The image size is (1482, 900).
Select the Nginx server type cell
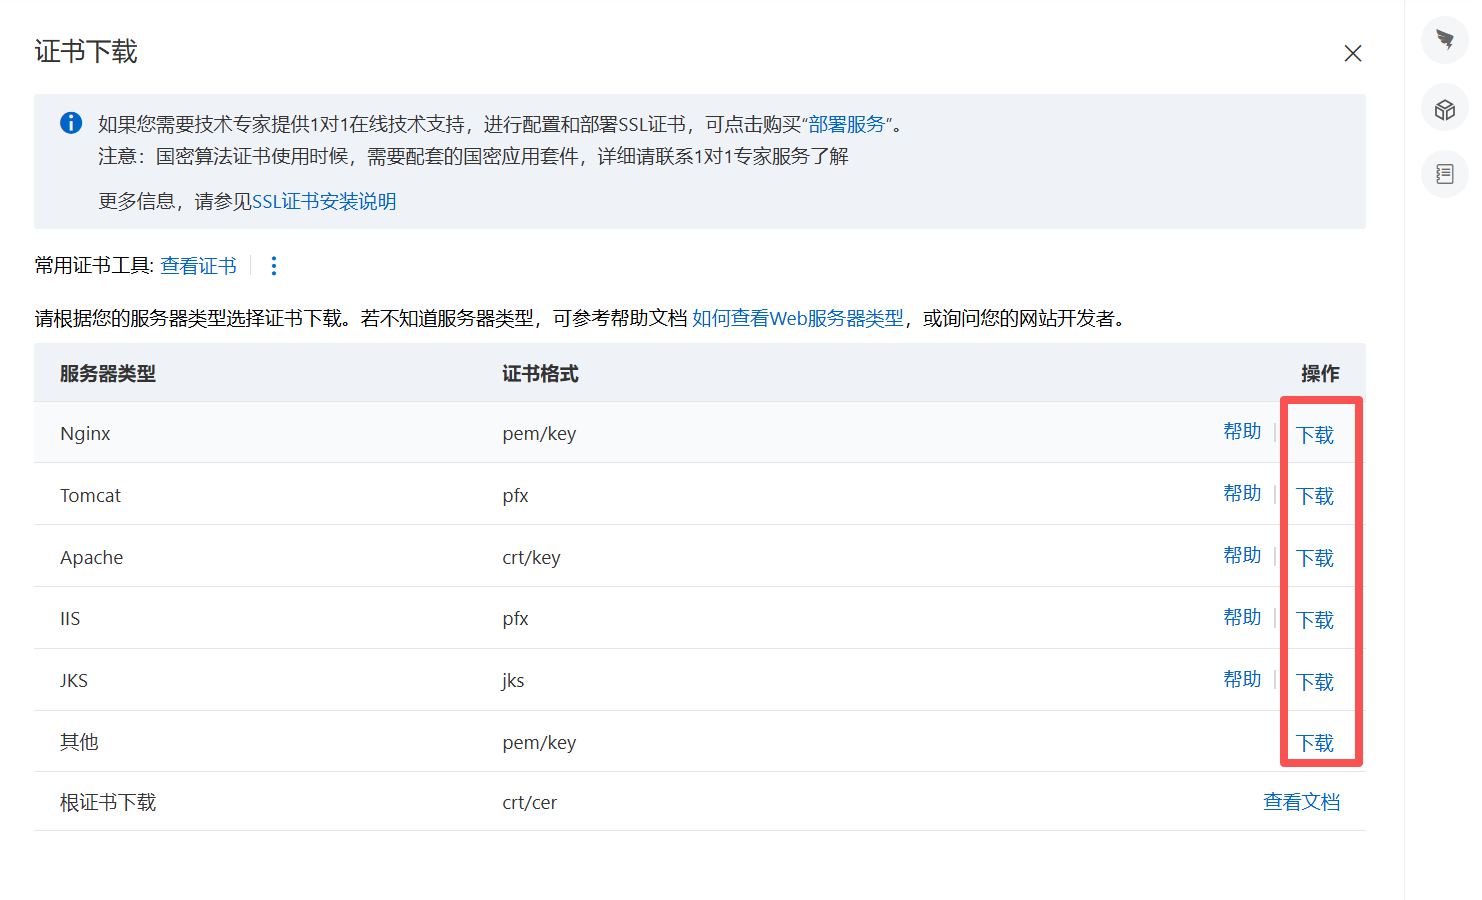coord(85,433)
